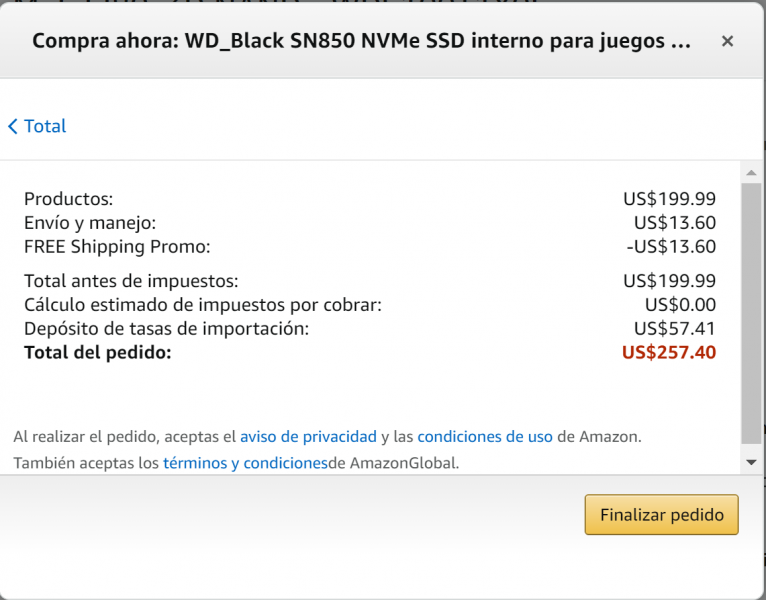This screenshot has width=766, height=600.
Task: Open the aviso de privacidad link
Action: click(308, 436)
